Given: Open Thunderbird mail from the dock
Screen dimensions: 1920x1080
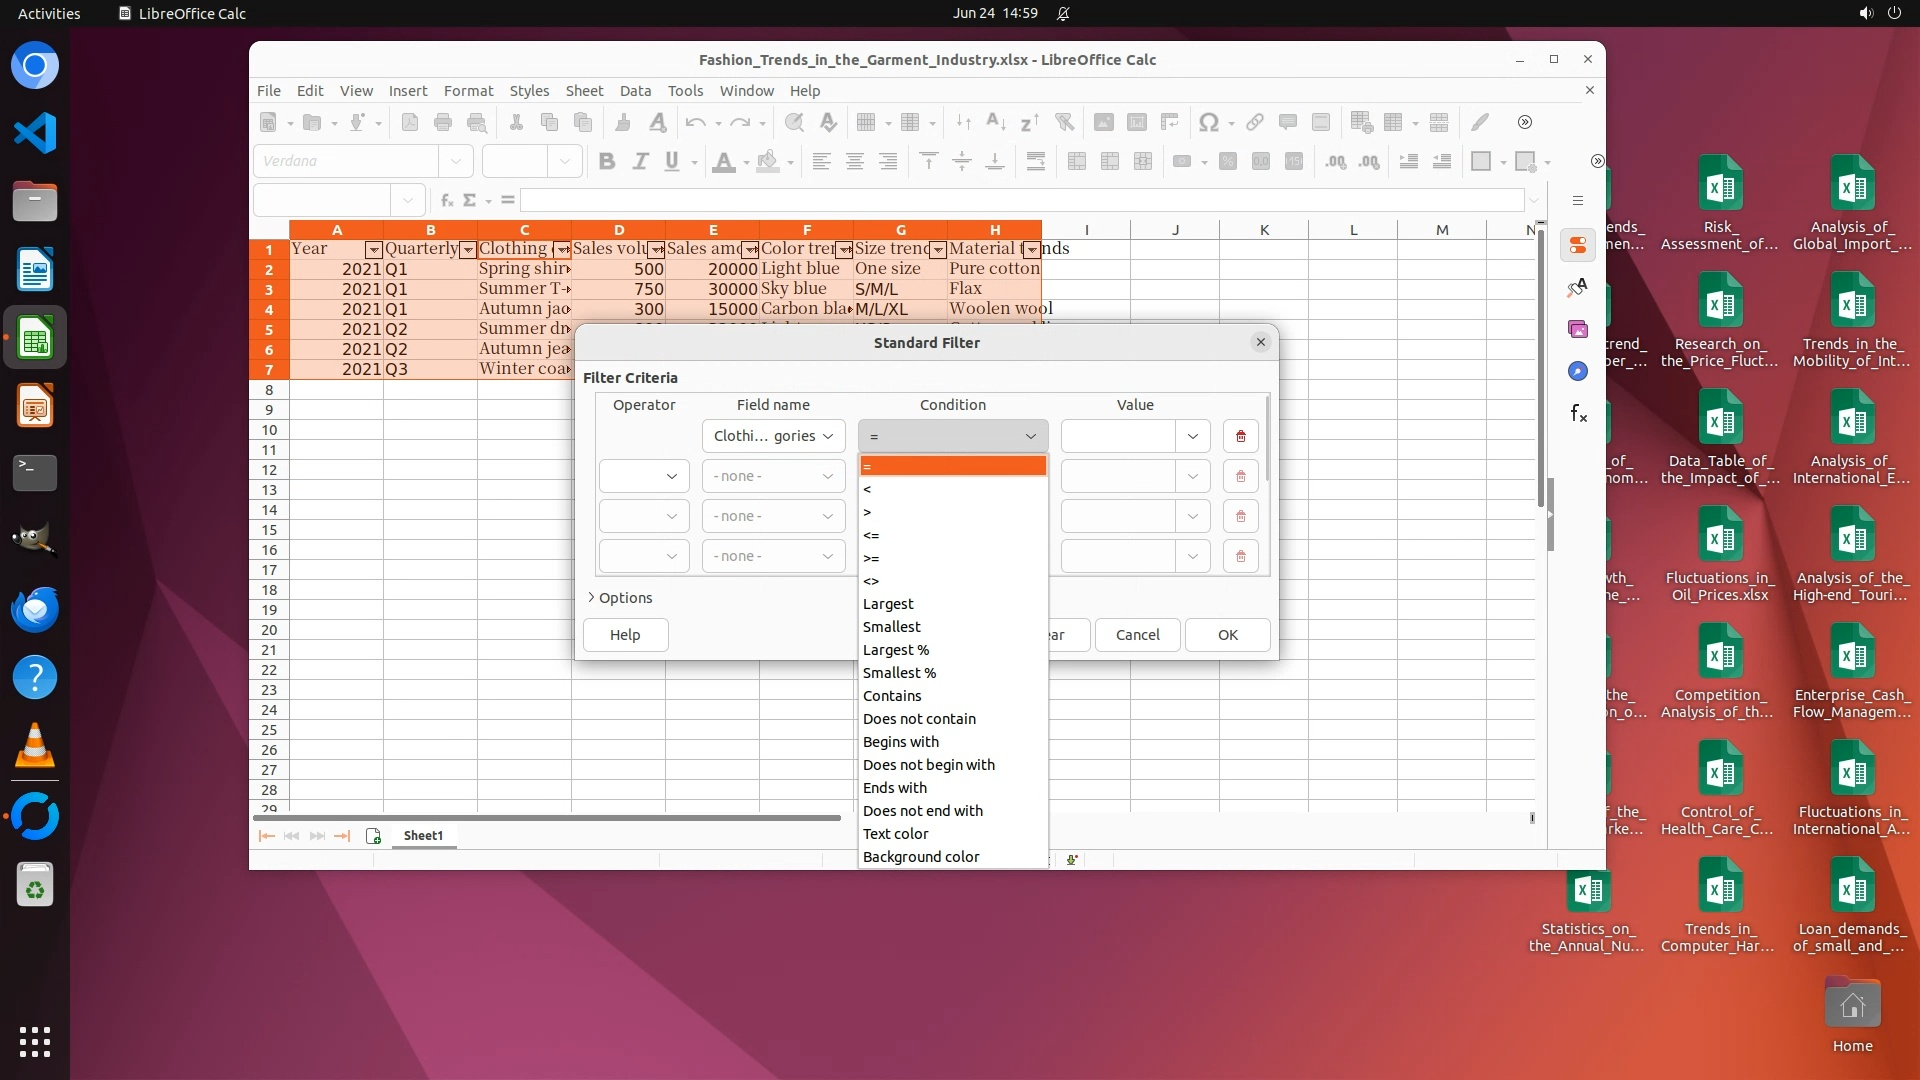Looking at the screenshot, I should [35, 609].
